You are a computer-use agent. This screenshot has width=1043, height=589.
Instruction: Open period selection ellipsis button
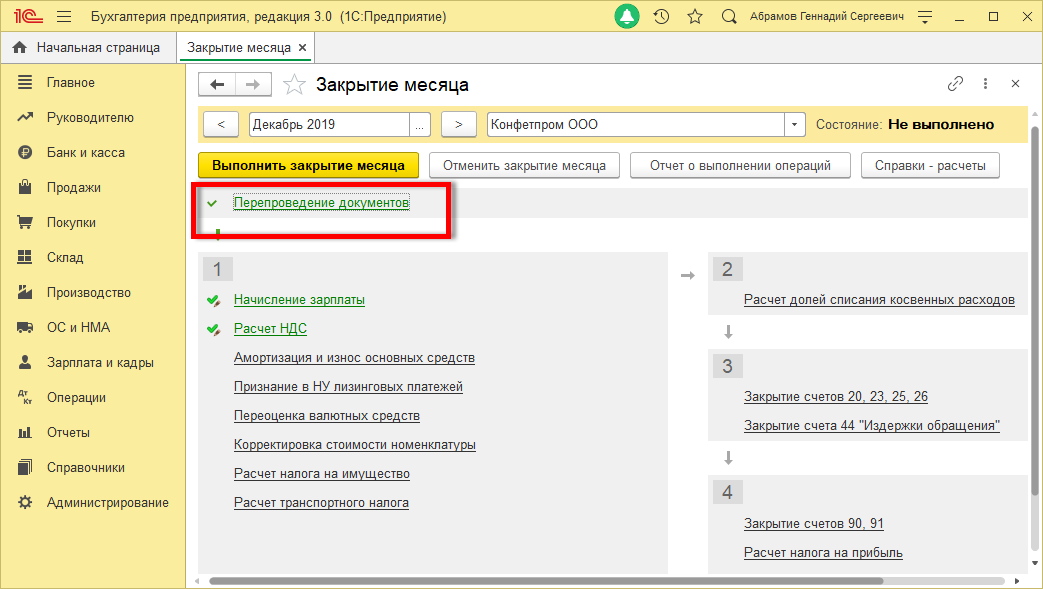click(420, 124)
